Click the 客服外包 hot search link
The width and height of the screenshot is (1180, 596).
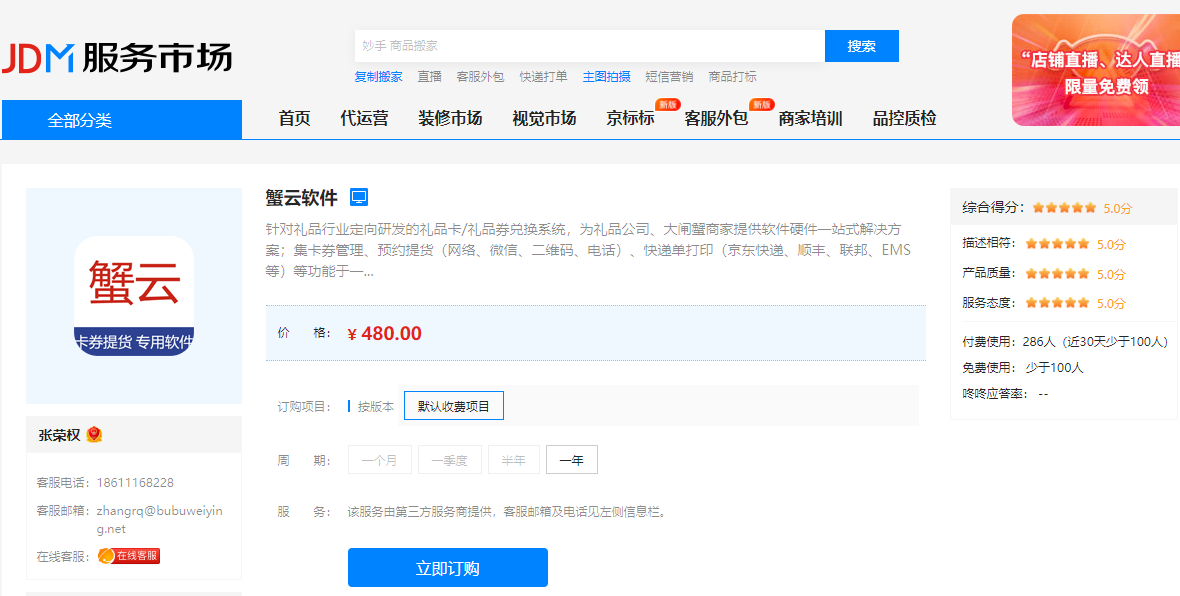(480, 77)
